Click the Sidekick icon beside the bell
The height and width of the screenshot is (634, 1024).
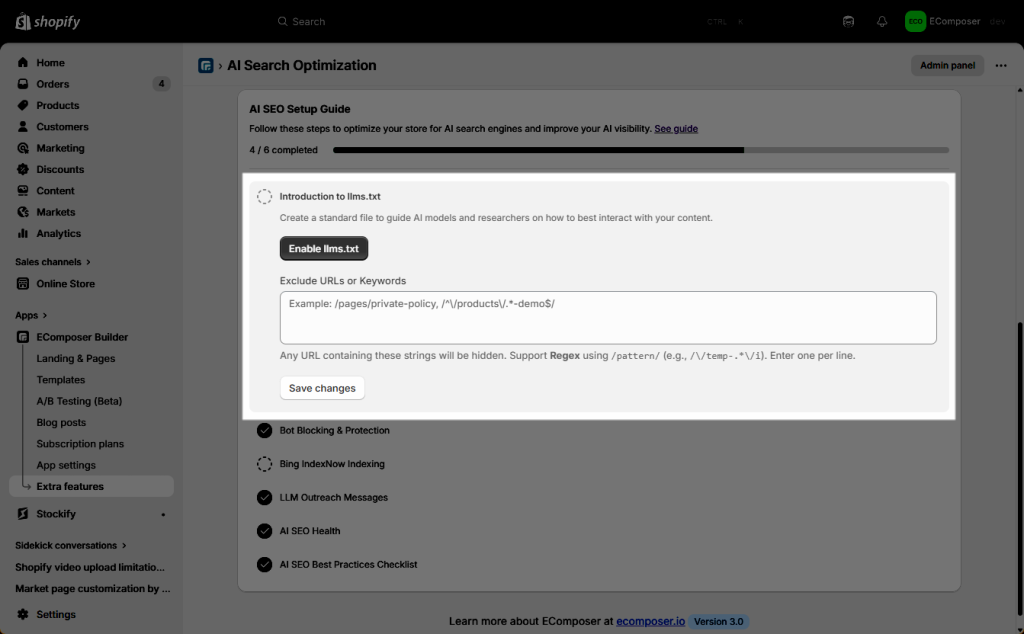tap(849, 21)
